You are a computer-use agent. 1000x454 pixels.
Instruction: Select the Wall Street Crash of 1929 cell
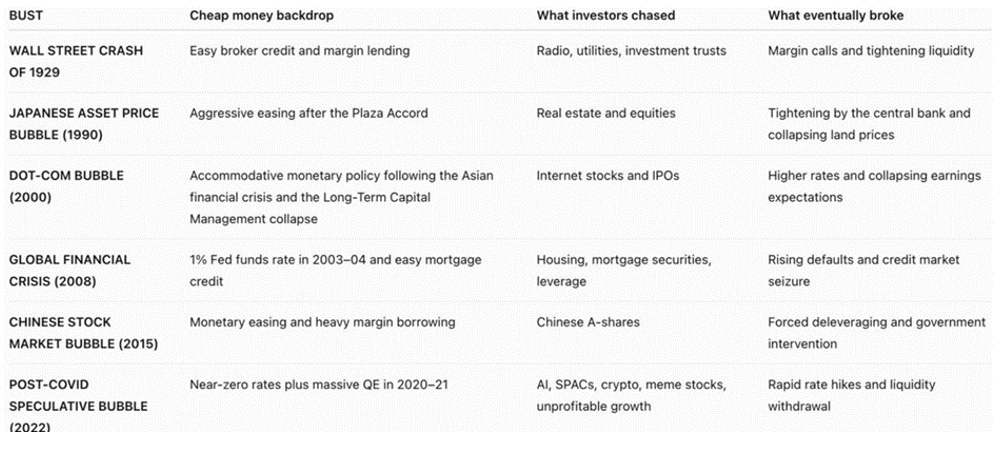(76, 61)
